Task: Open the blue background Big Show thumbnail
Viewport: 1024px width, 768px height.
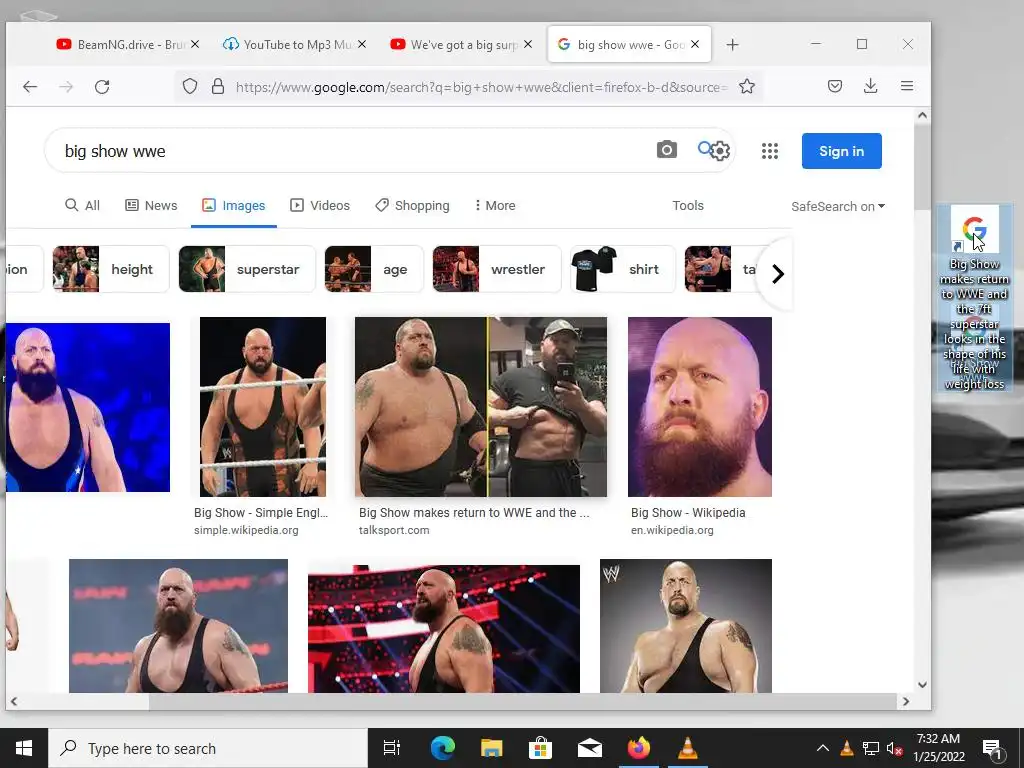Action: 88,407
